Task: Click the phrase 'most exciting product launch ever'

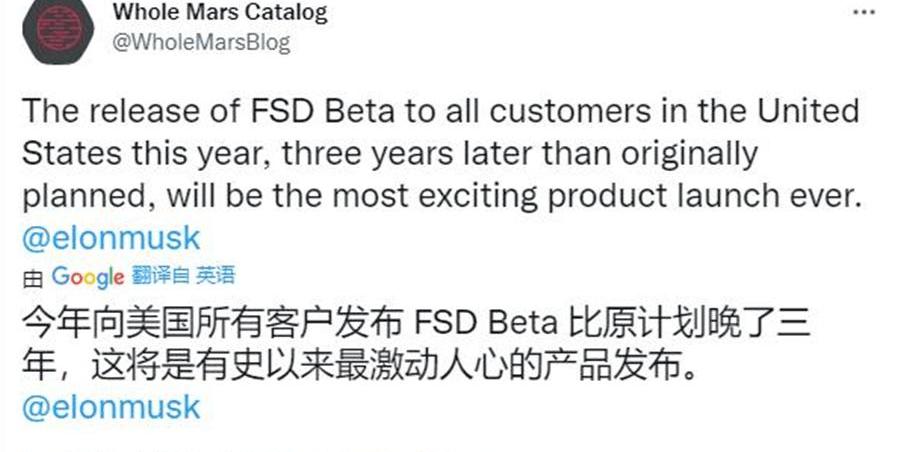Action: [x=597, y=196]
